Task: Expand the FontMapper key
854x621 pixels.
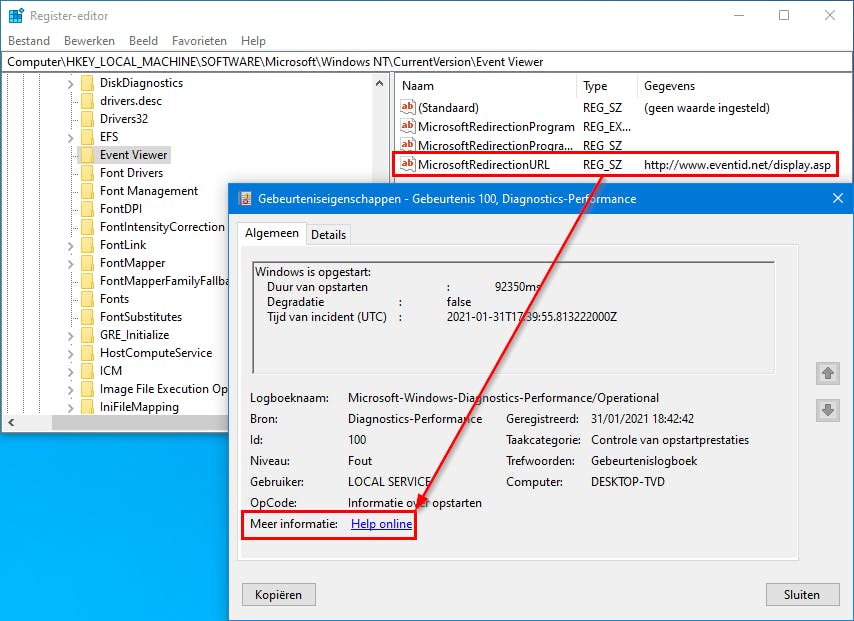Action: point(70,264)
